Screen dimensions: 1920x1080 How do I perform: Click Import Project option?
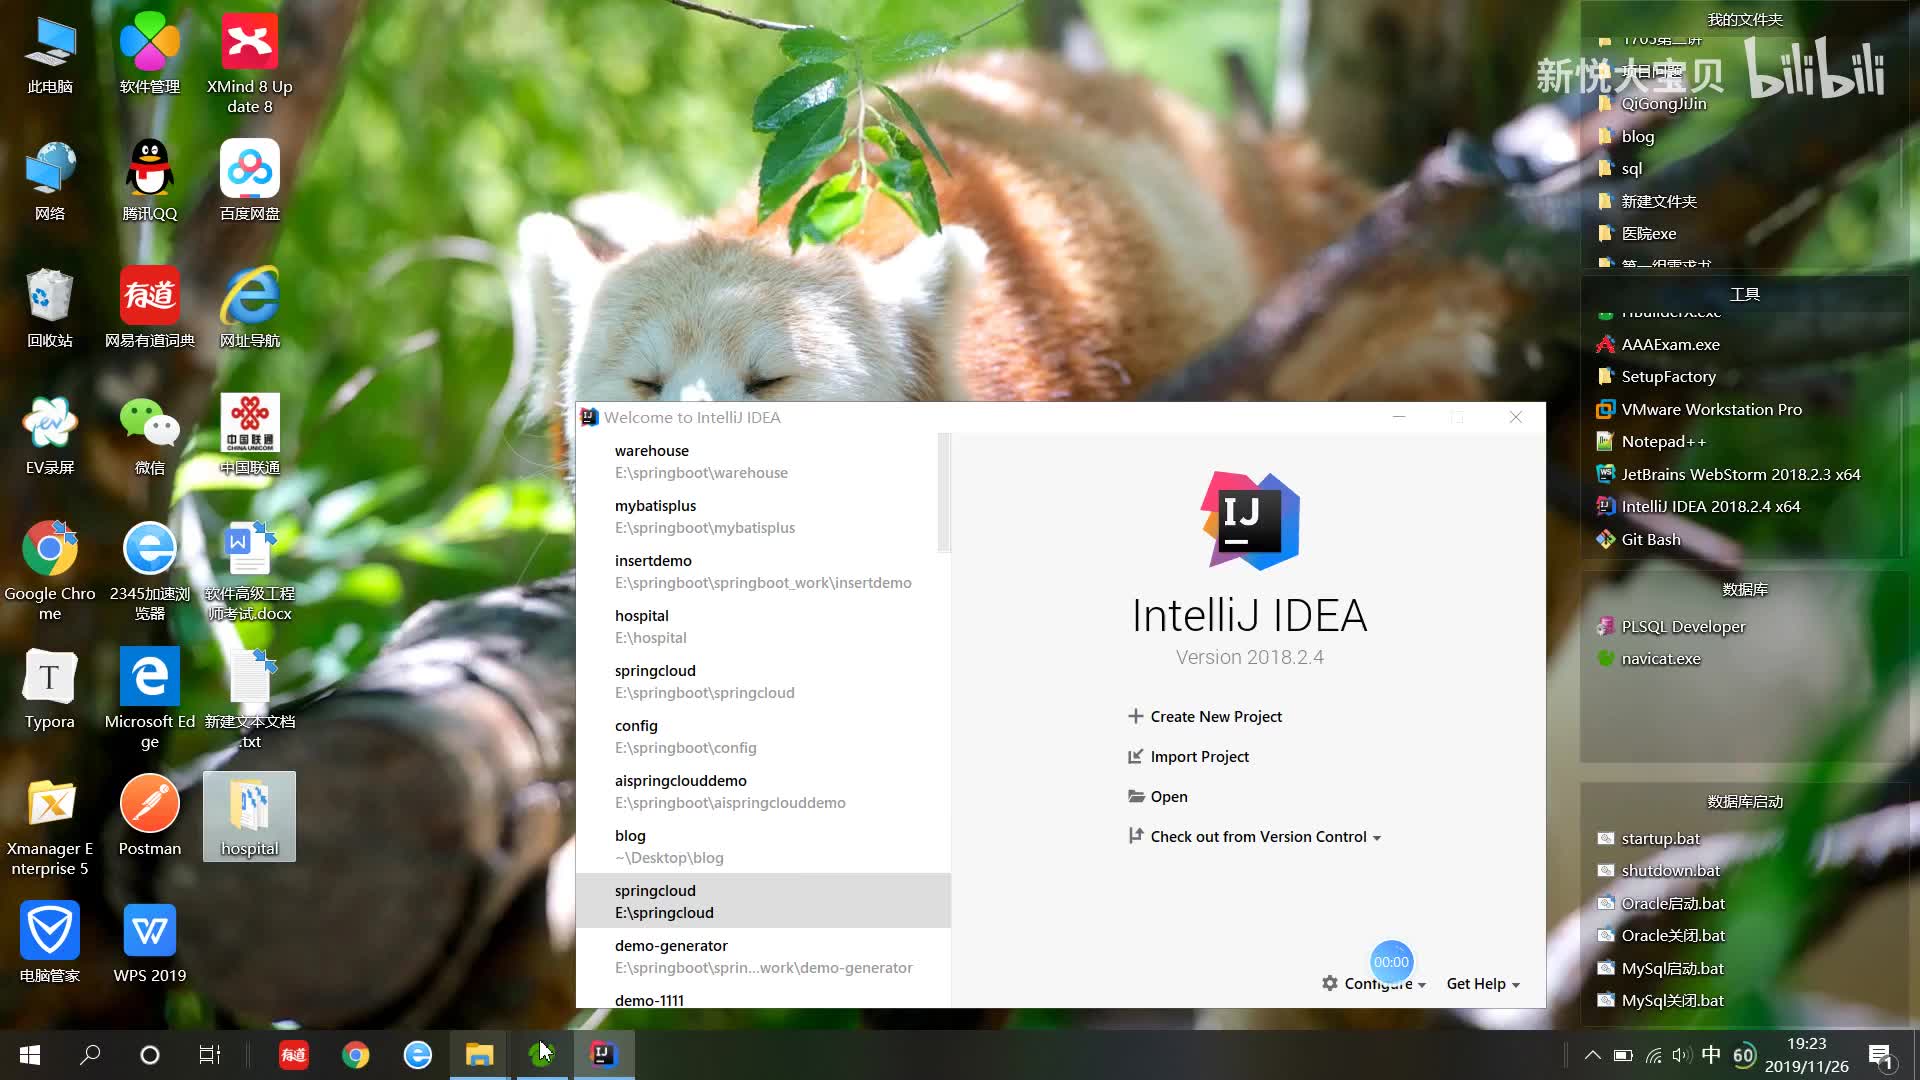(1200, 756)
